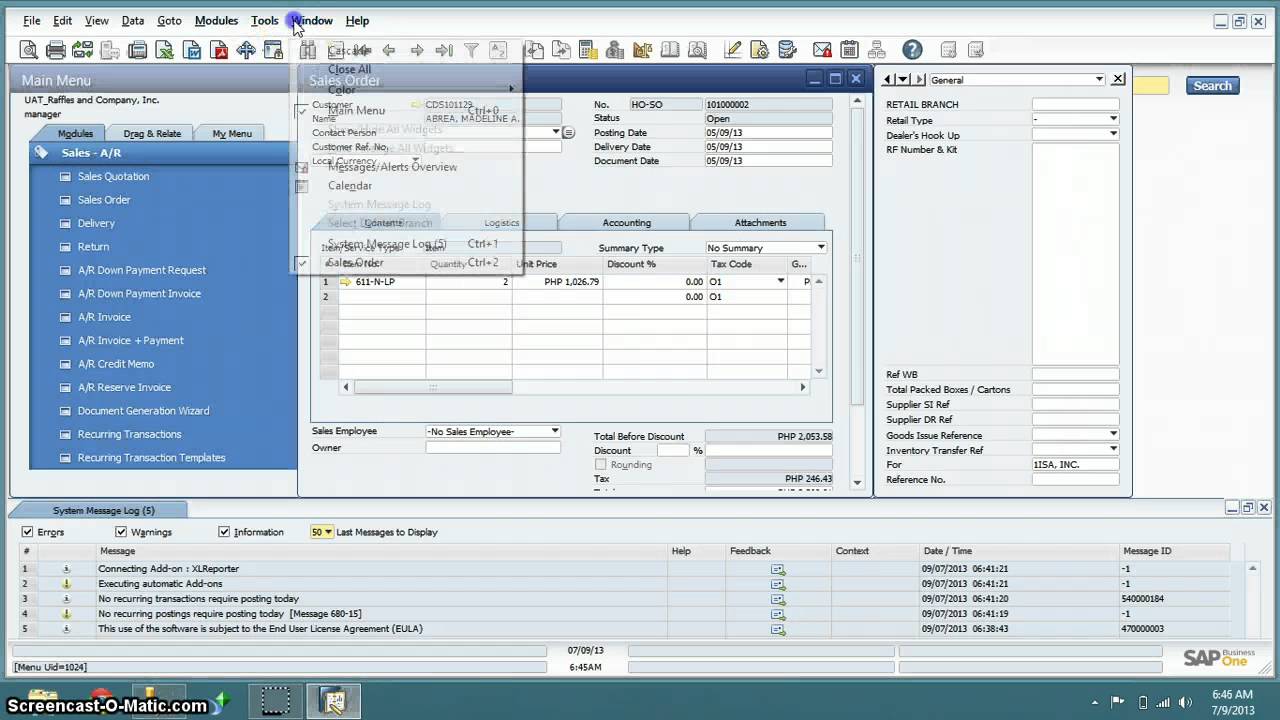Image resolution: width=1280 pixels, height=720 pixels.
Task: Open Delivery from Main Menu
Action: pyautogui.click(x=96, y=224)
